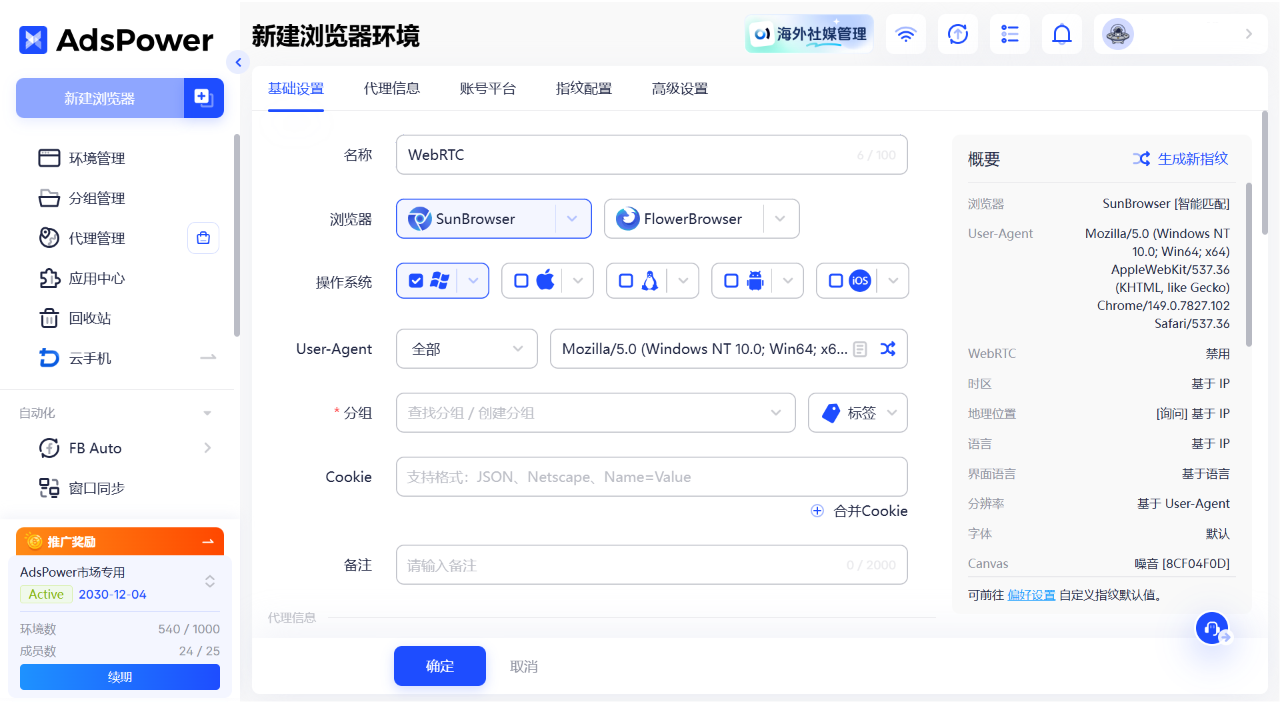Check the macOS operating system checkbox
Image resolution: width=1280 pixels, height=702 pixels.
(521, 281)
